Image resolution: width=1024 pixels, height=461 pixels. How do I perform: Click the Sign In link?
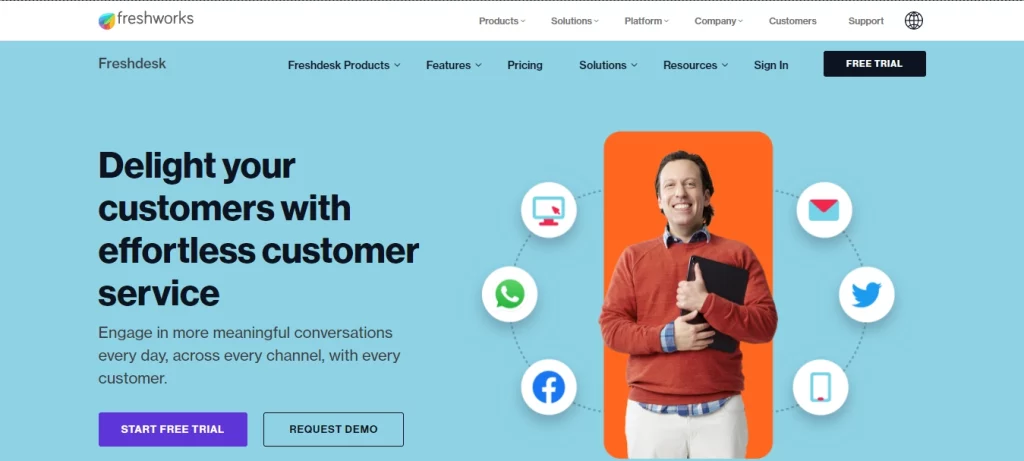click(771, 65)
